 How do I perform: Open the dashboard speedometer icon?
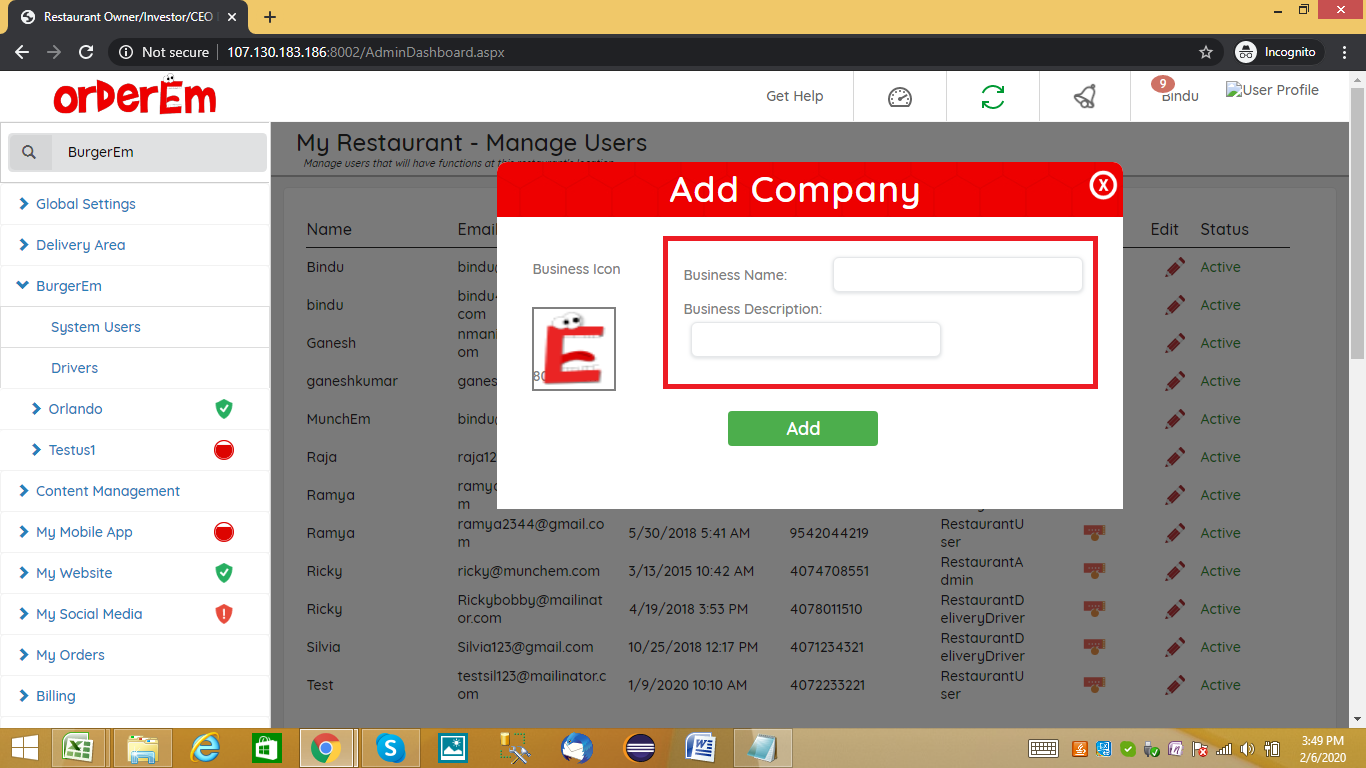click(x=899, y=97)
